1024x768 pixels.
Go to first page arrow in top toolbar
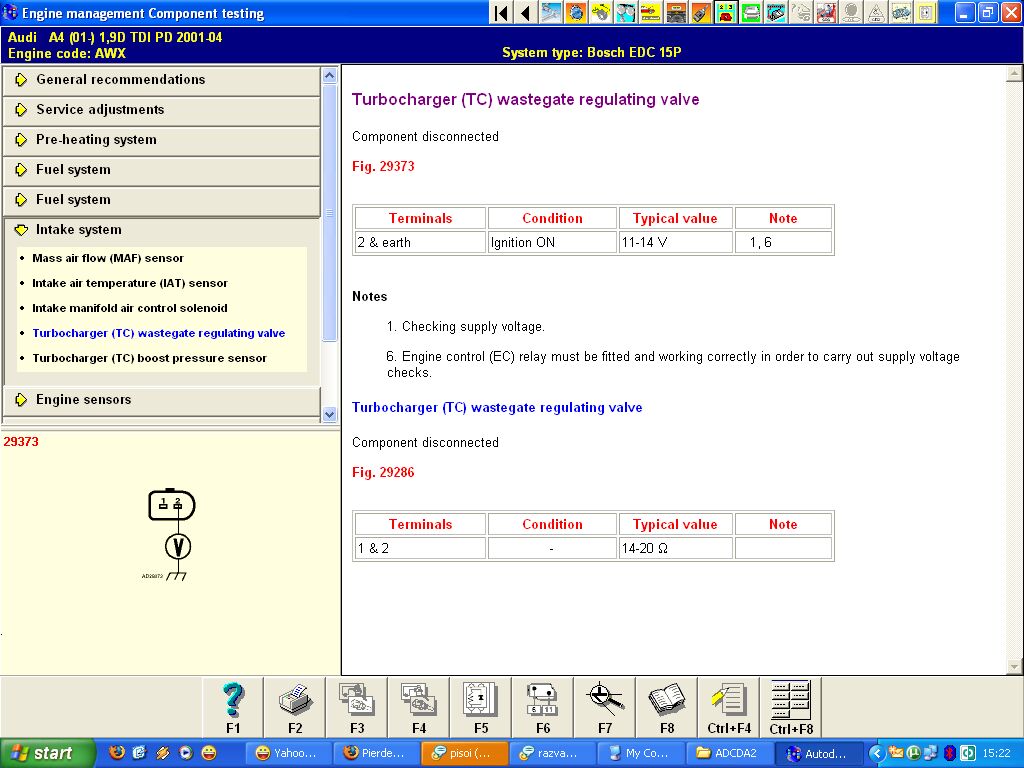point(501,13)
